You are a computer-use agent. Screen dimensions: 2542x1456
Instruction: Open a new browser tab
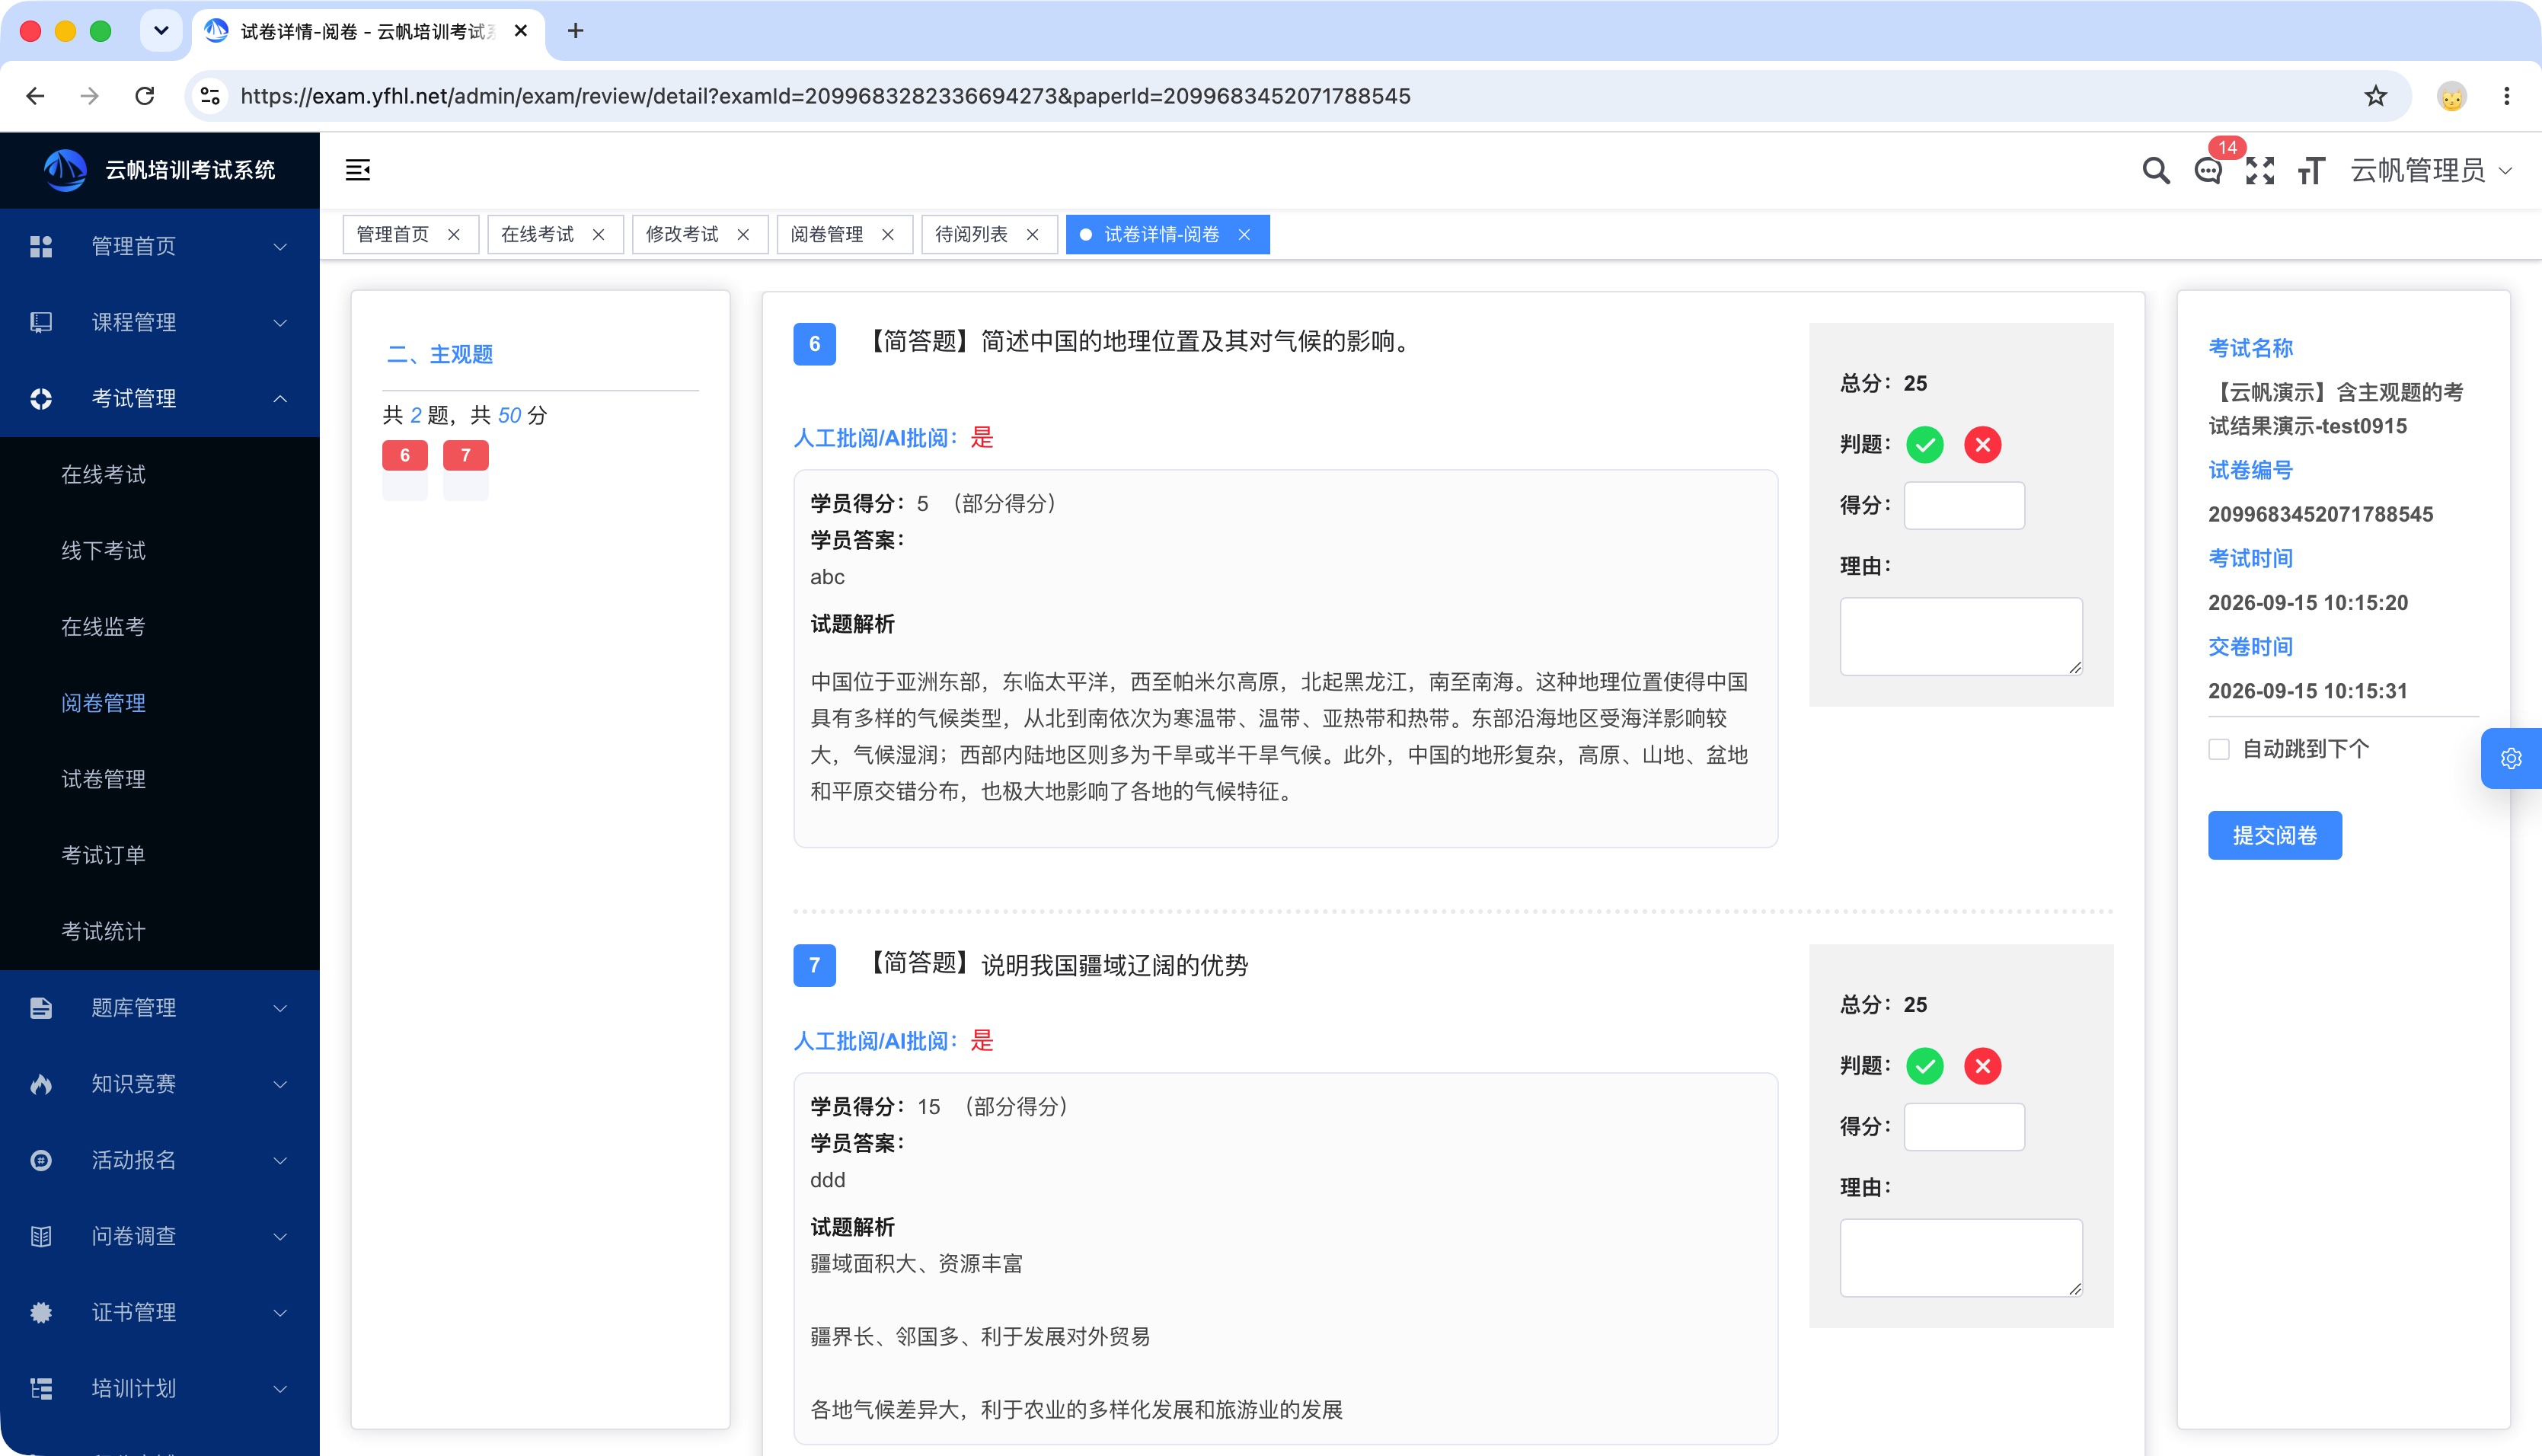(x=575, y=31)
